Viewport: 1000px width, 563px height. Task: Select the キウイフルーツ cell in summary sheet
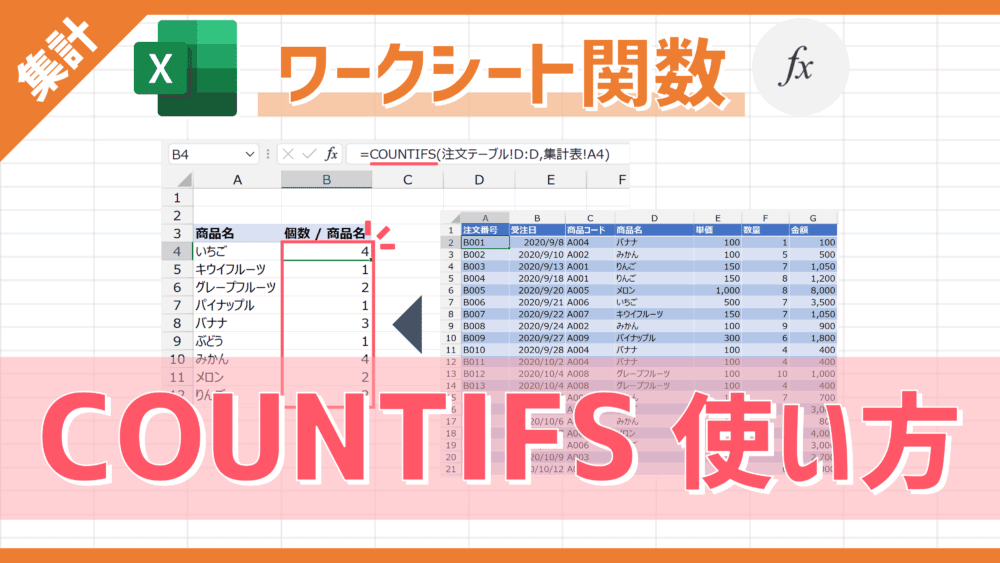(x=237, y=270)
